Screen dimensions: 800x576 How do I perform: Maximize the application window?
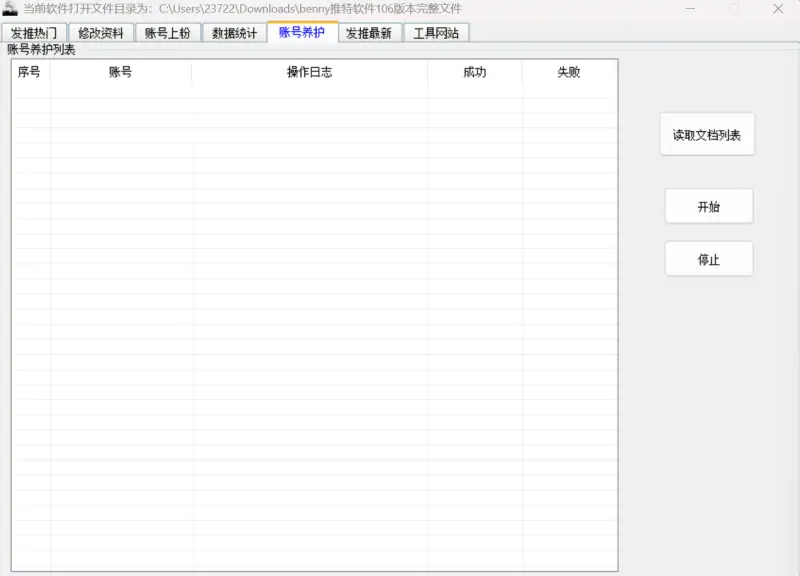pos(734,9)
